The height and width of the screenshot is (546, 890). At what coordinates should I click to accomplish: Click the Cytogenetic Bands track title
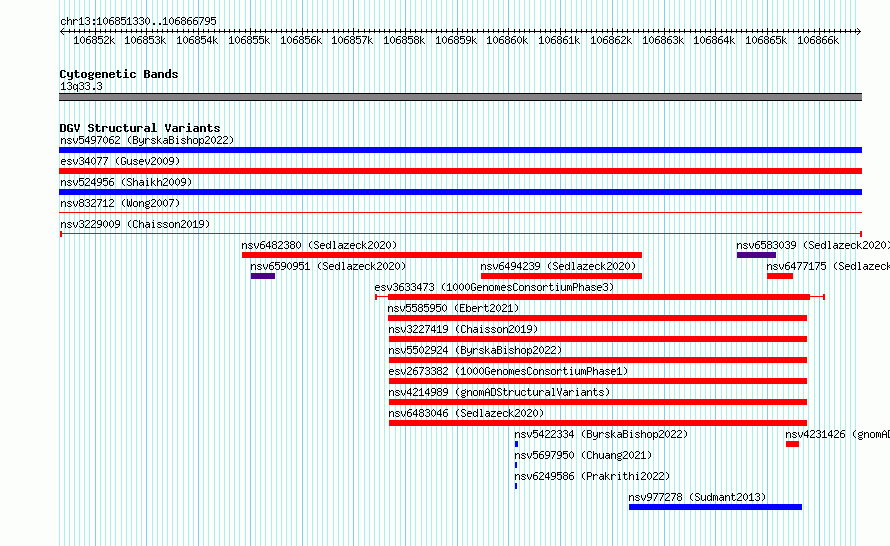click(x=119, y=74)
